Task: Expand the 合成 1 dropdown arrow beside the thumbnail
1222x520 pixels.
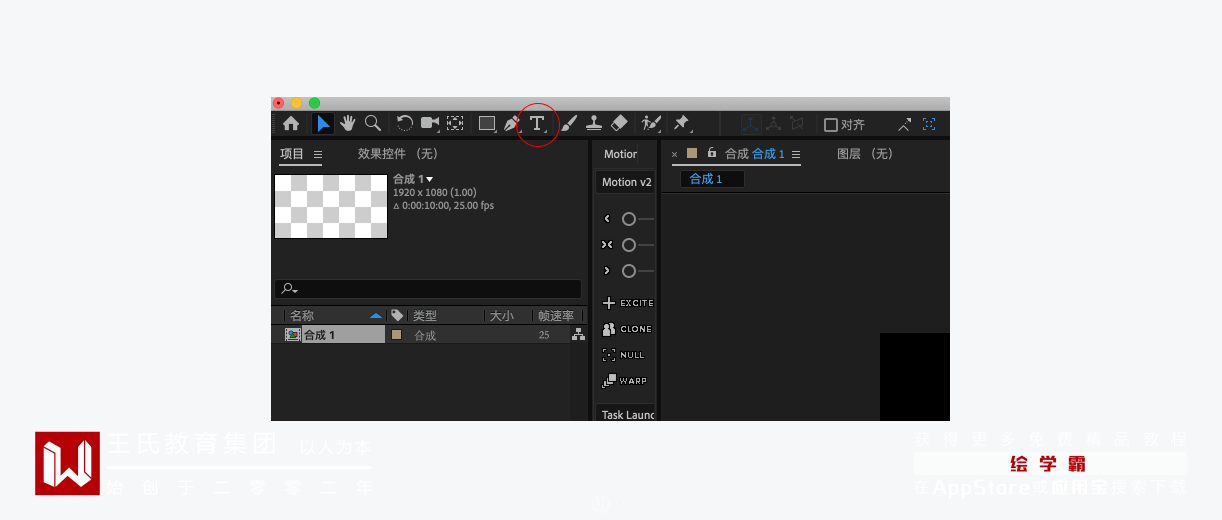Action: (x=430, y=179)
